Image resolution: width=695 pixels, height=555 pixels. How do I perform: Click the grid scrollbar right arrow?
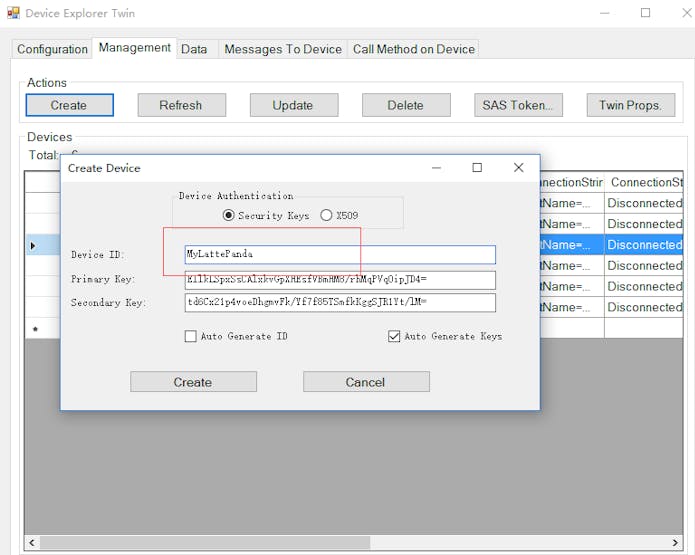tap(675, 543)
